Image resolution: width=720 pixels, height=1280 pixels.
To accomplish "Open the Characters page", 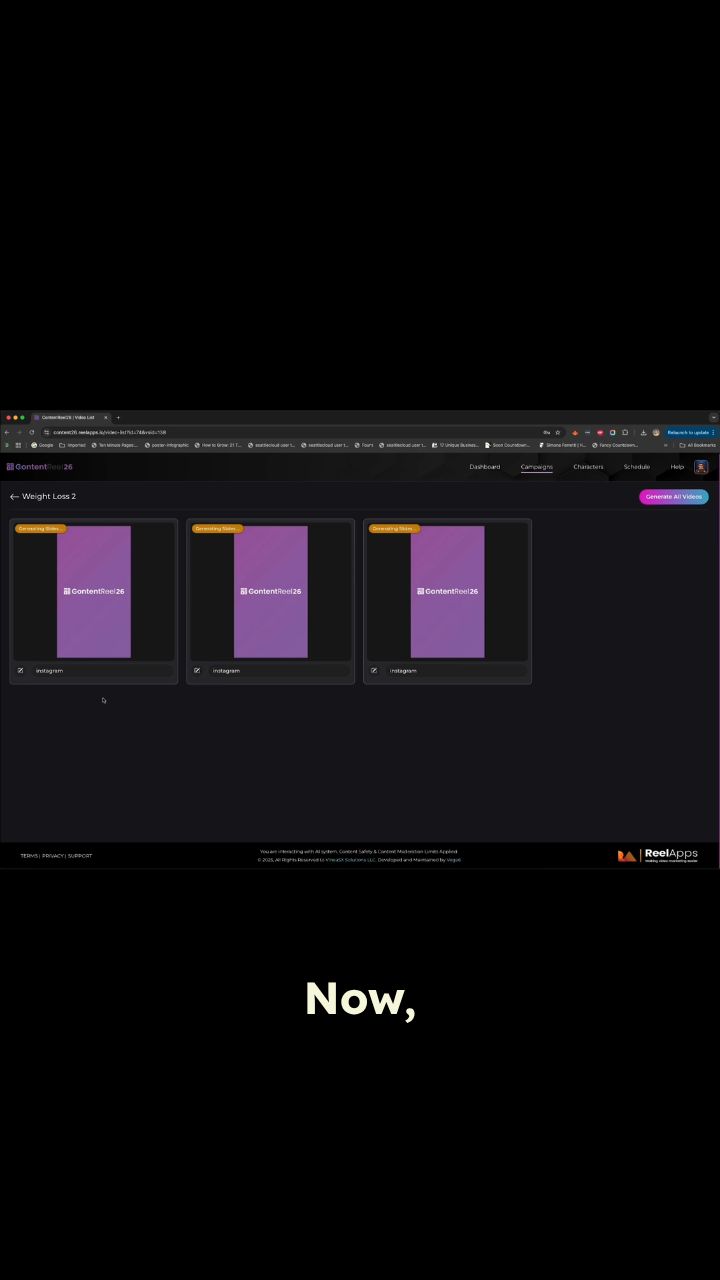I will pos(588,467).
